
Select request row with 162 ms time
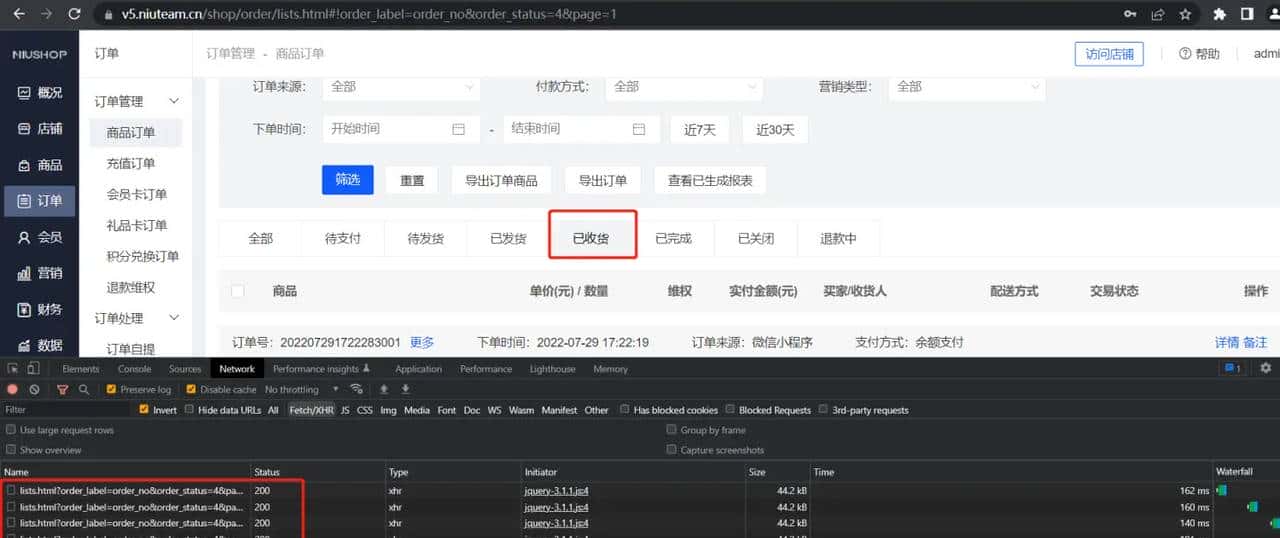[x=640, y=491]
